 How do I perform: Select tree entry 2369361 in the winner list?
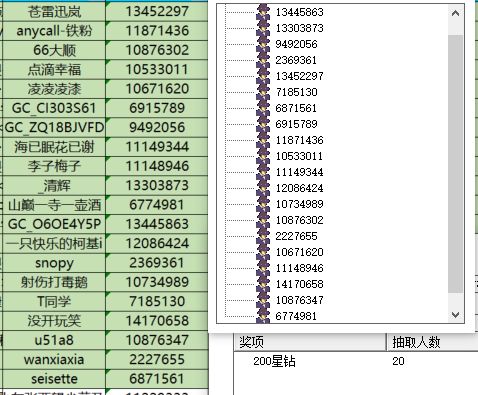296,60
